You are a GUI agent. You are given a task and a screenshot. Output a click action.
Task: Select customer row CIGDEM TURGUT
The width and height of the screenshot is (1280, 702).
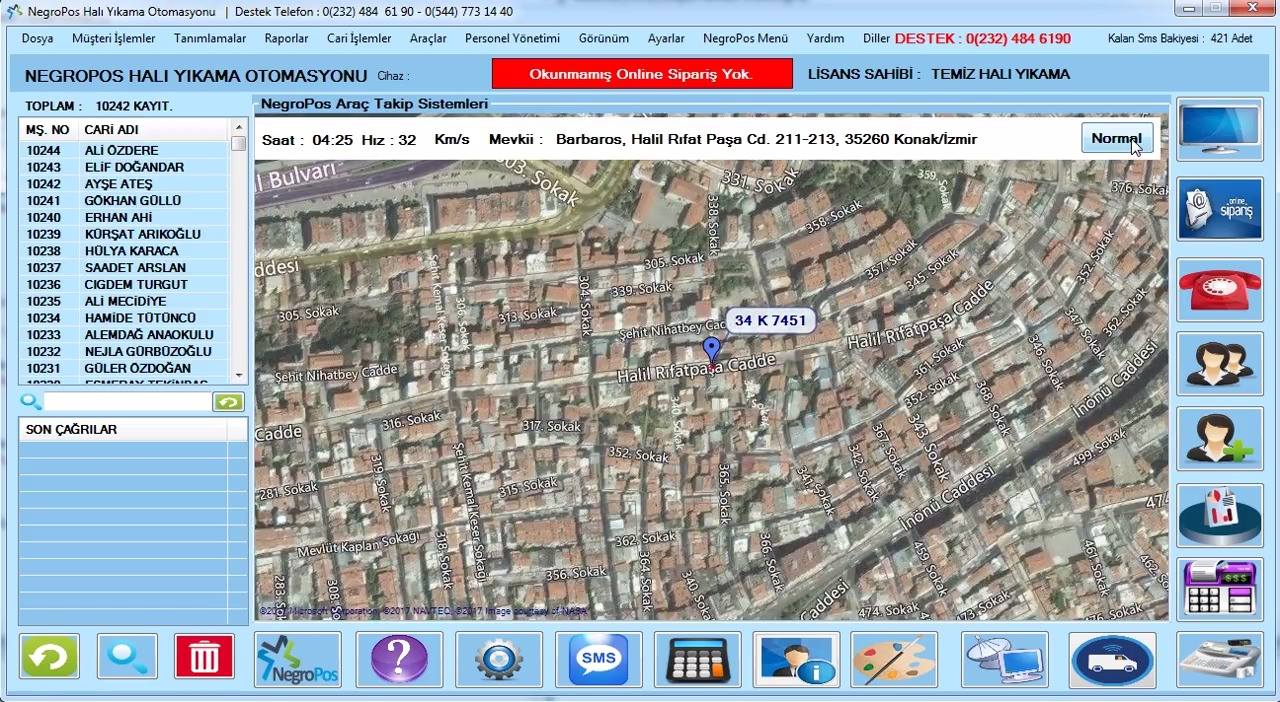(x=124, y=284)
